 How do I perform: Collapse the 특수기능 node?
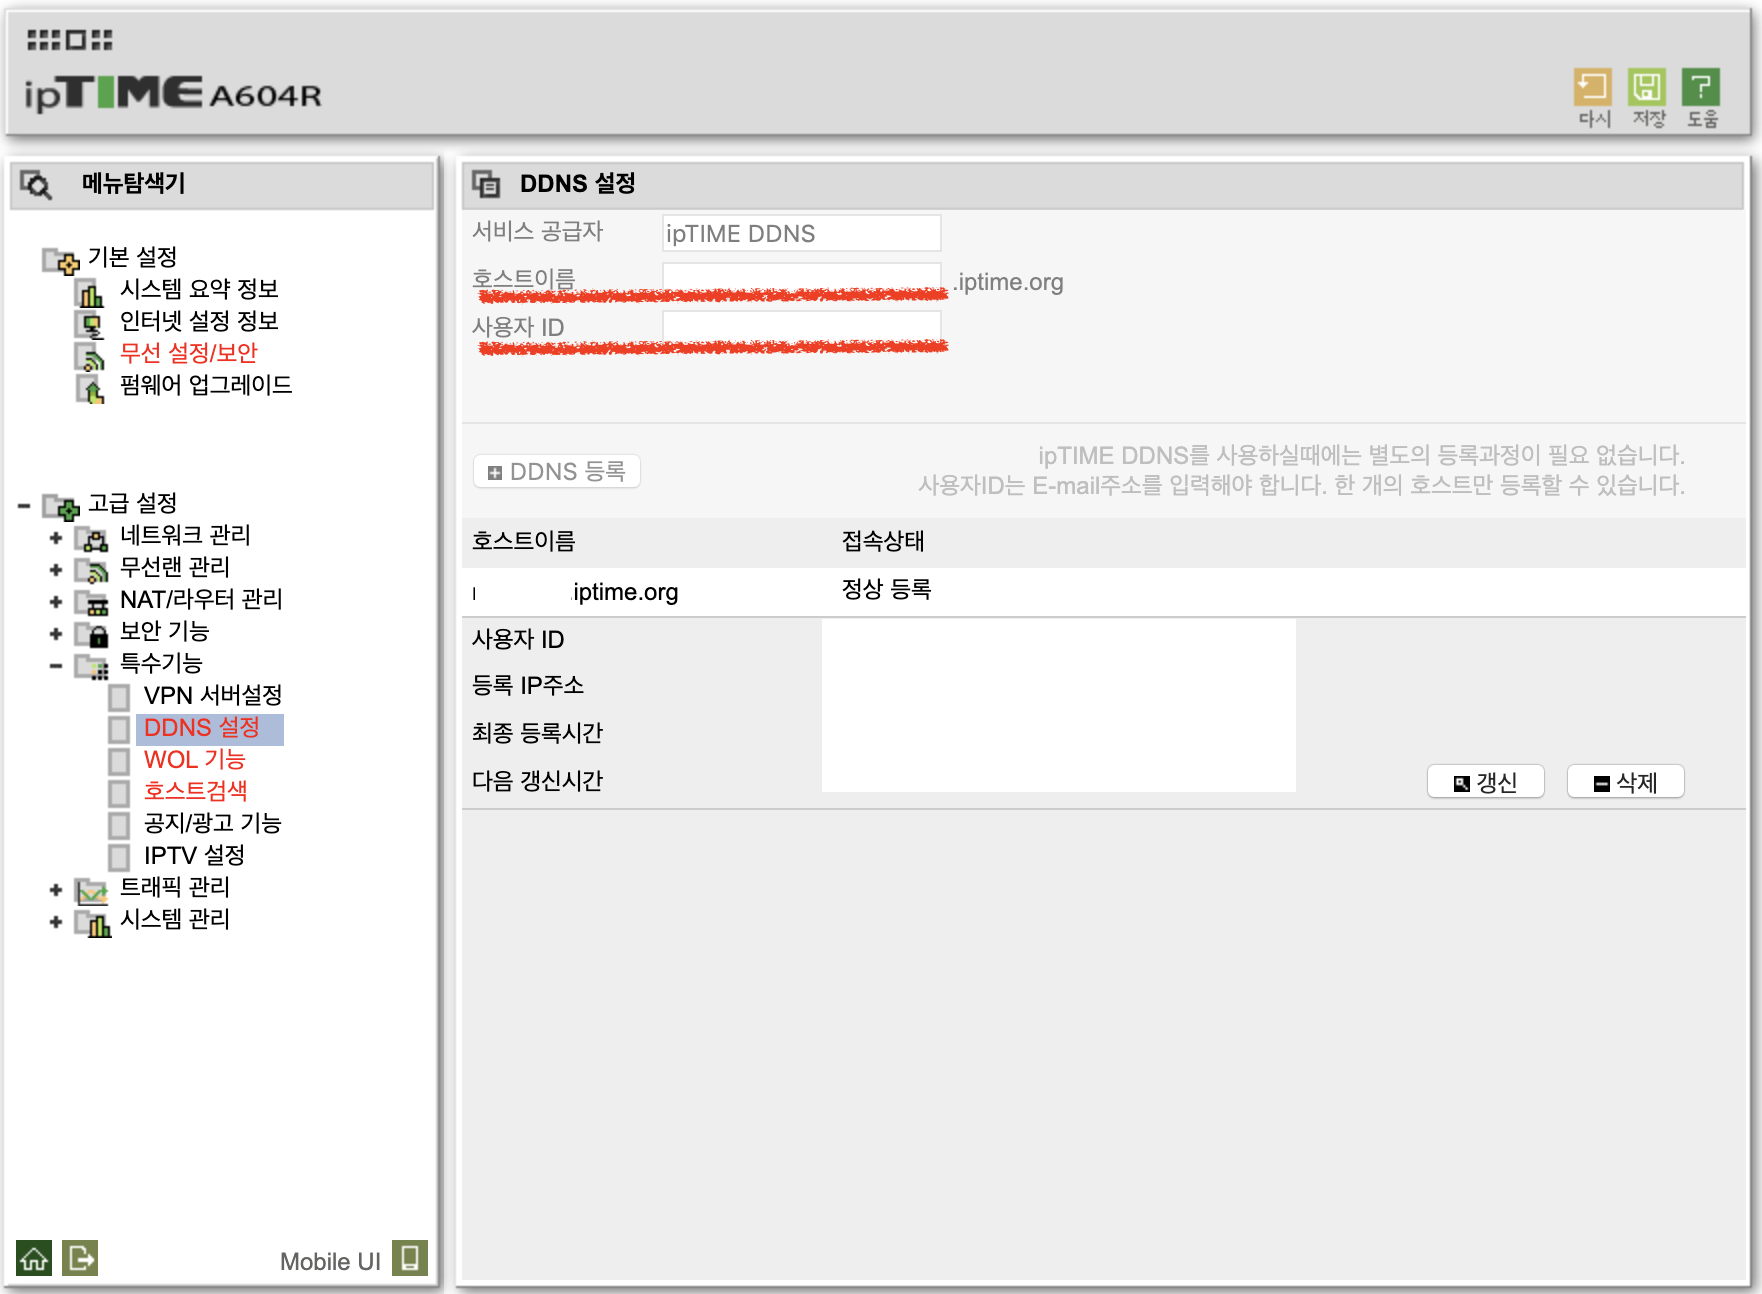tap(56, 666)
